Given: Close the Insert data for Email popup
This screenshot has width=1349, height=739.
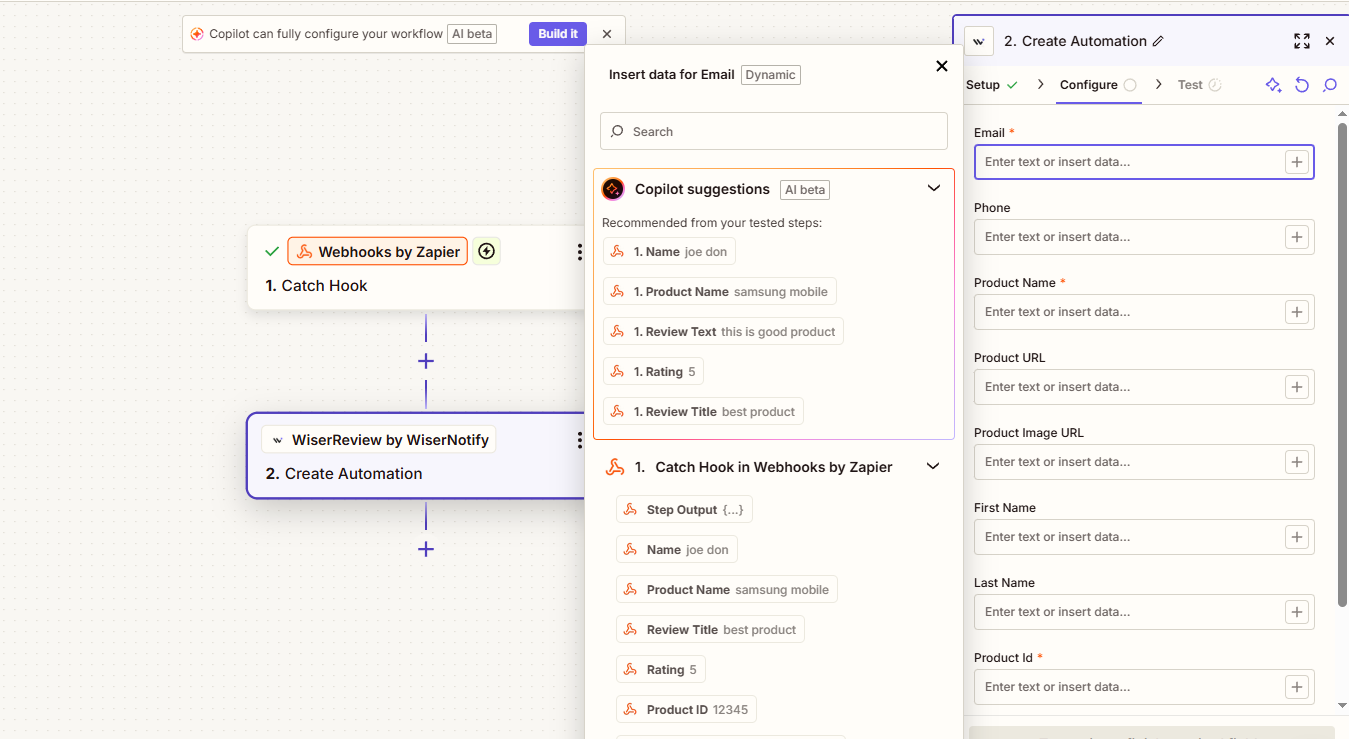Looking at the screenshot, I should pyautogui.click(x=941, y=66).
